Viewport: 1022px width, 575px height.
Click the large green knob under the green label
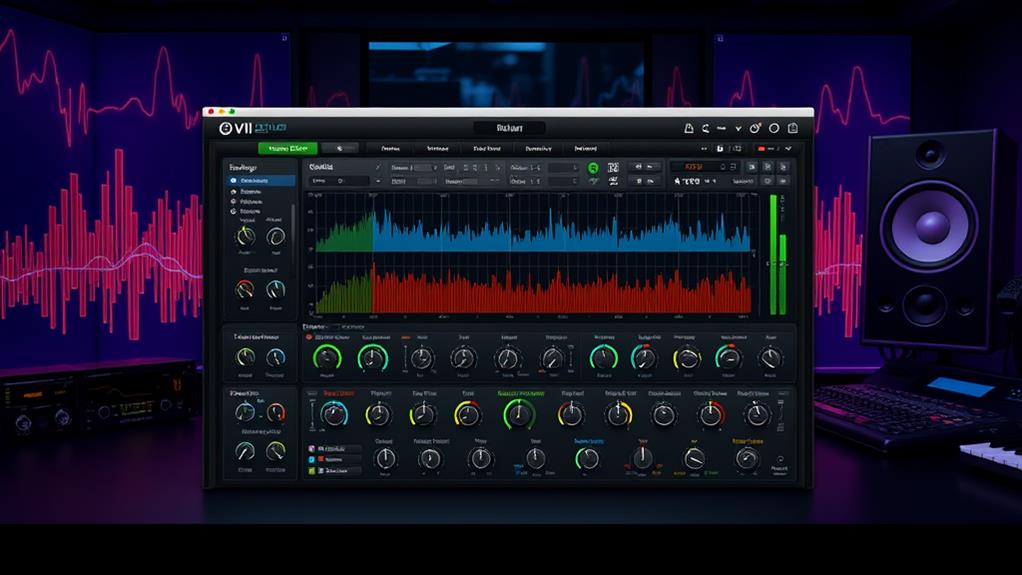point(519,413)
